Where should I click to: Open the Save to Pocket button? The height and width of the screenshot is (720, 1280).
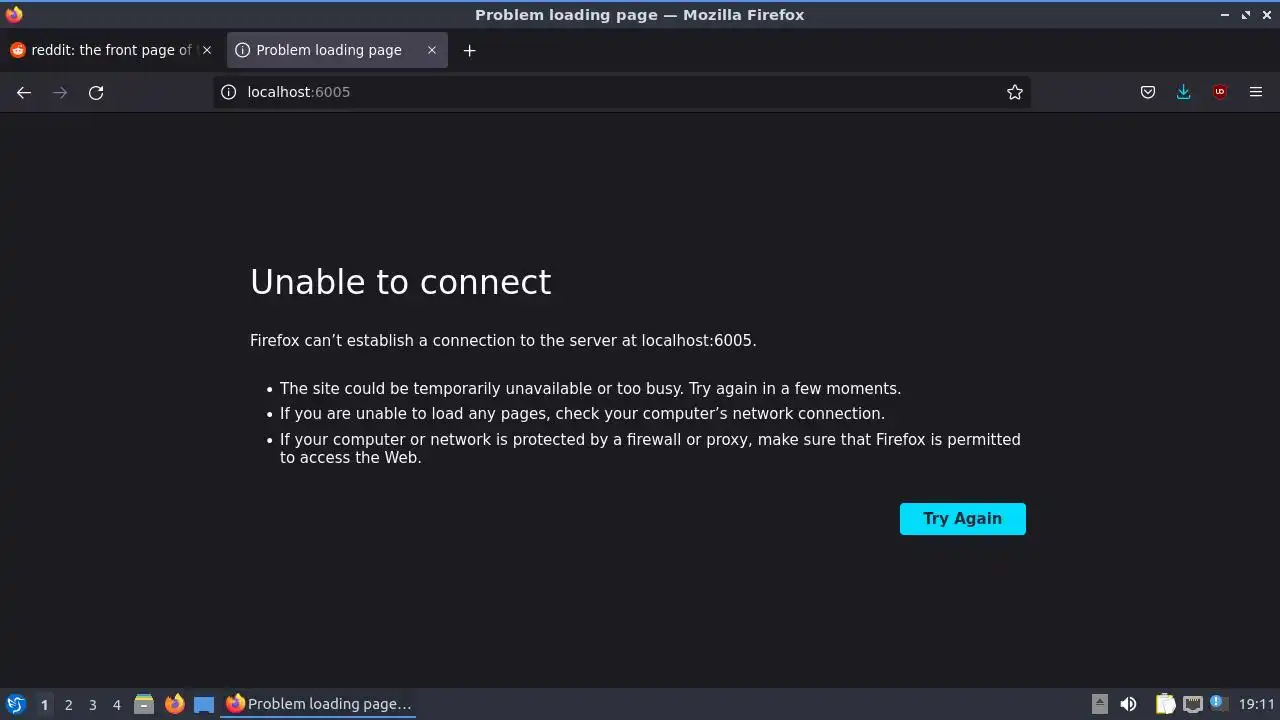pyautogui.click(x=1148, y=92)
